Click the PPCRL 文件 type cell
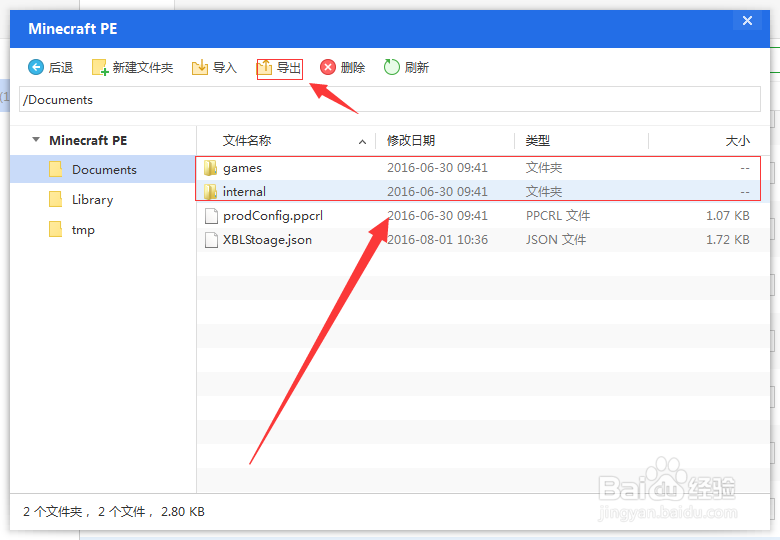This screenshot has width=780, height=540. pyautogui.click(x=558, y=216)
